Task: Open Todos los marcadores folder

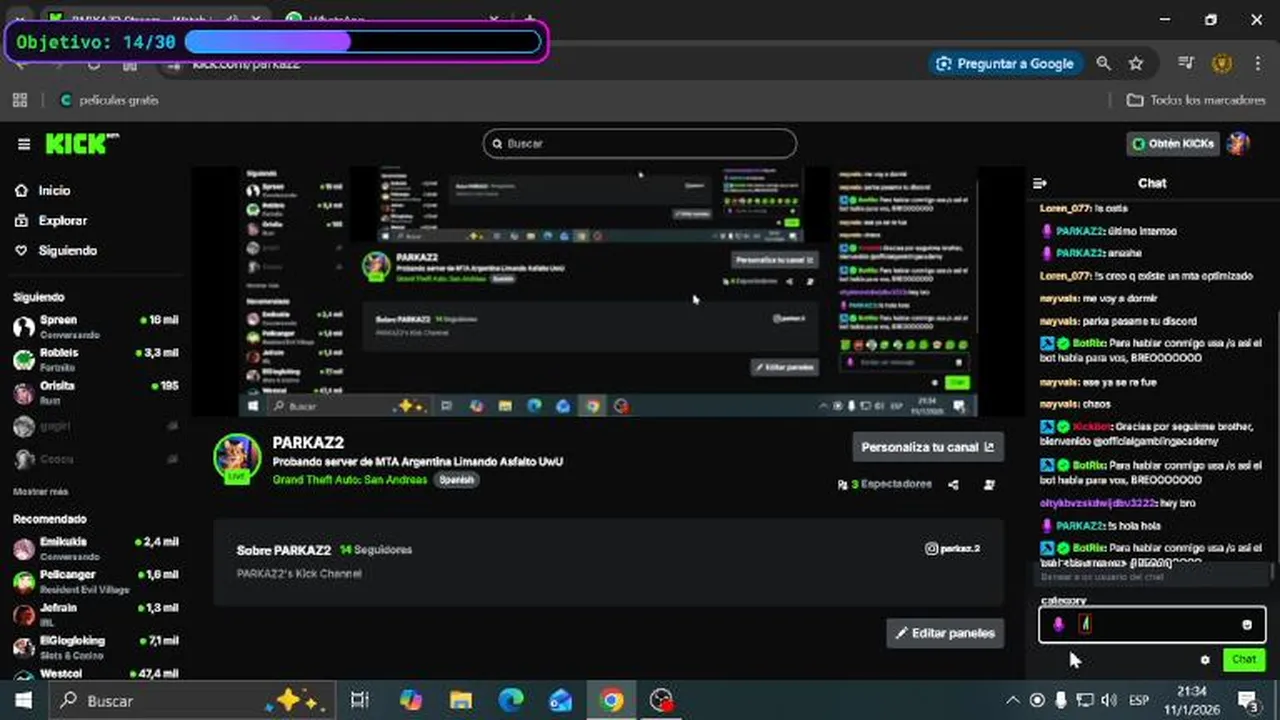Action: (x=1195, y=100)
